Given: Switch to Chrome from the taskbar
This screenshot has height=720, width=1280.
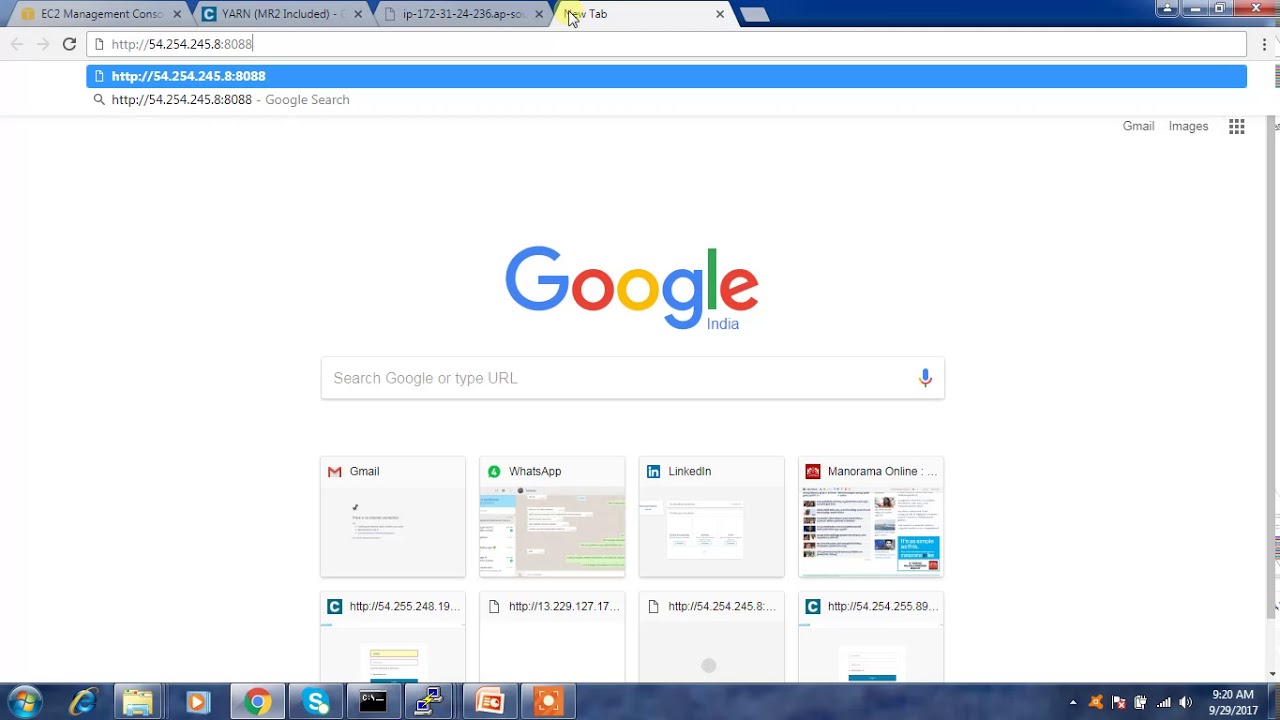Looking at the screenshot, I should [257, 702].
